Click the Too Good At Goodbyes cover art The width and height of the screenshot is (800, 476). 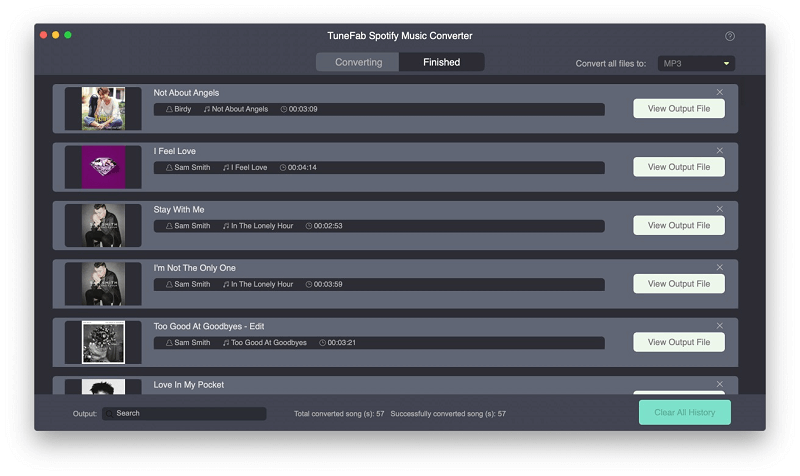coord(103,342)
